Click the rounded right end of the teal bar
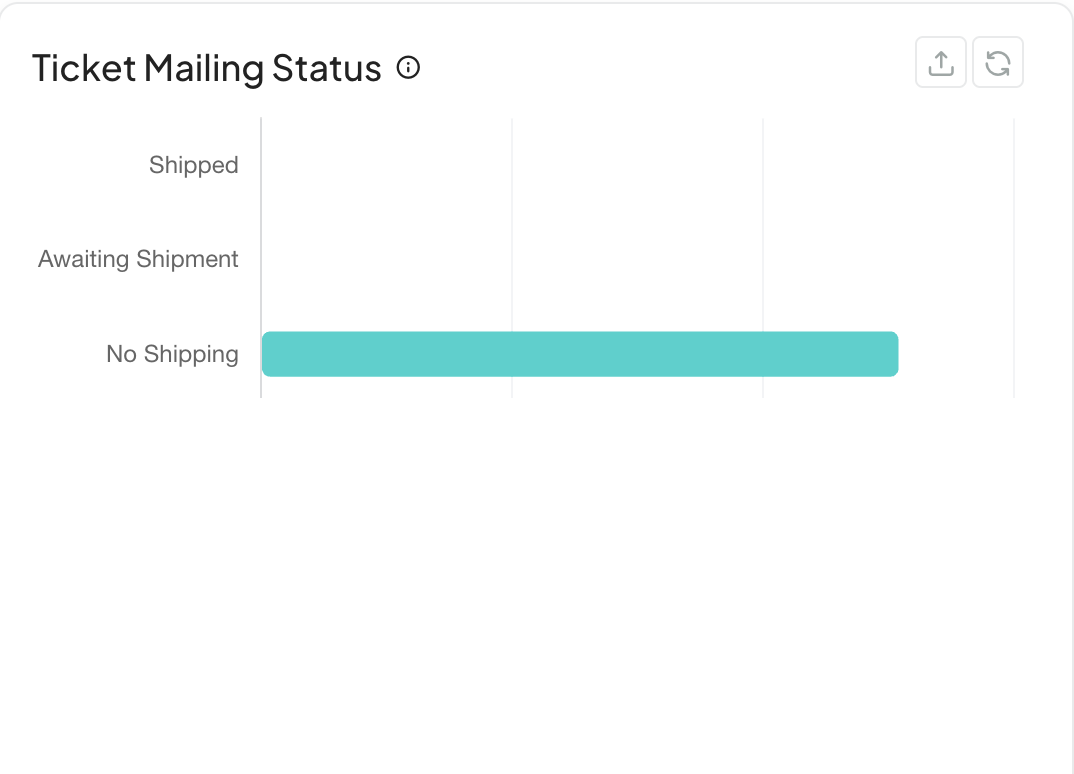This screenshot has height=774, width=1074. click(x=893, y=354)
